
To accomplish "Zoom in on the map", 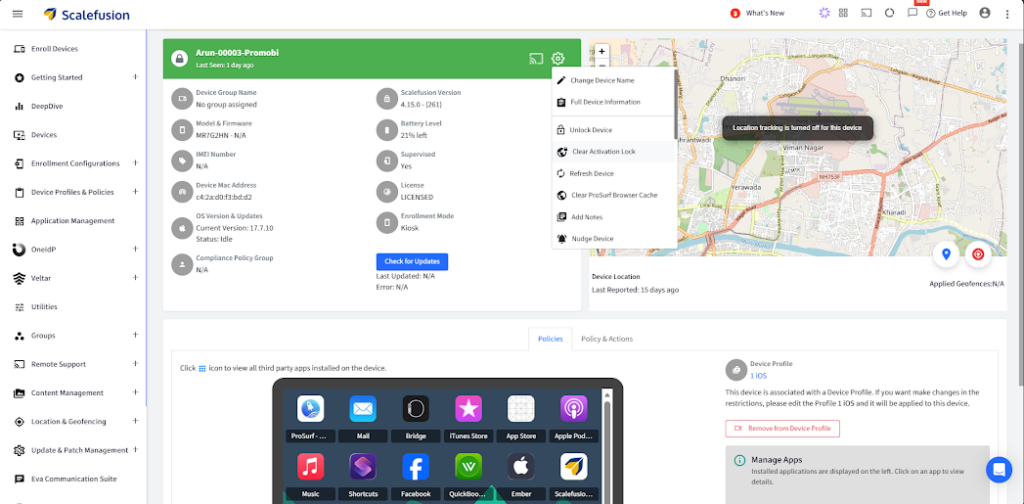I will tap(601, 51).
